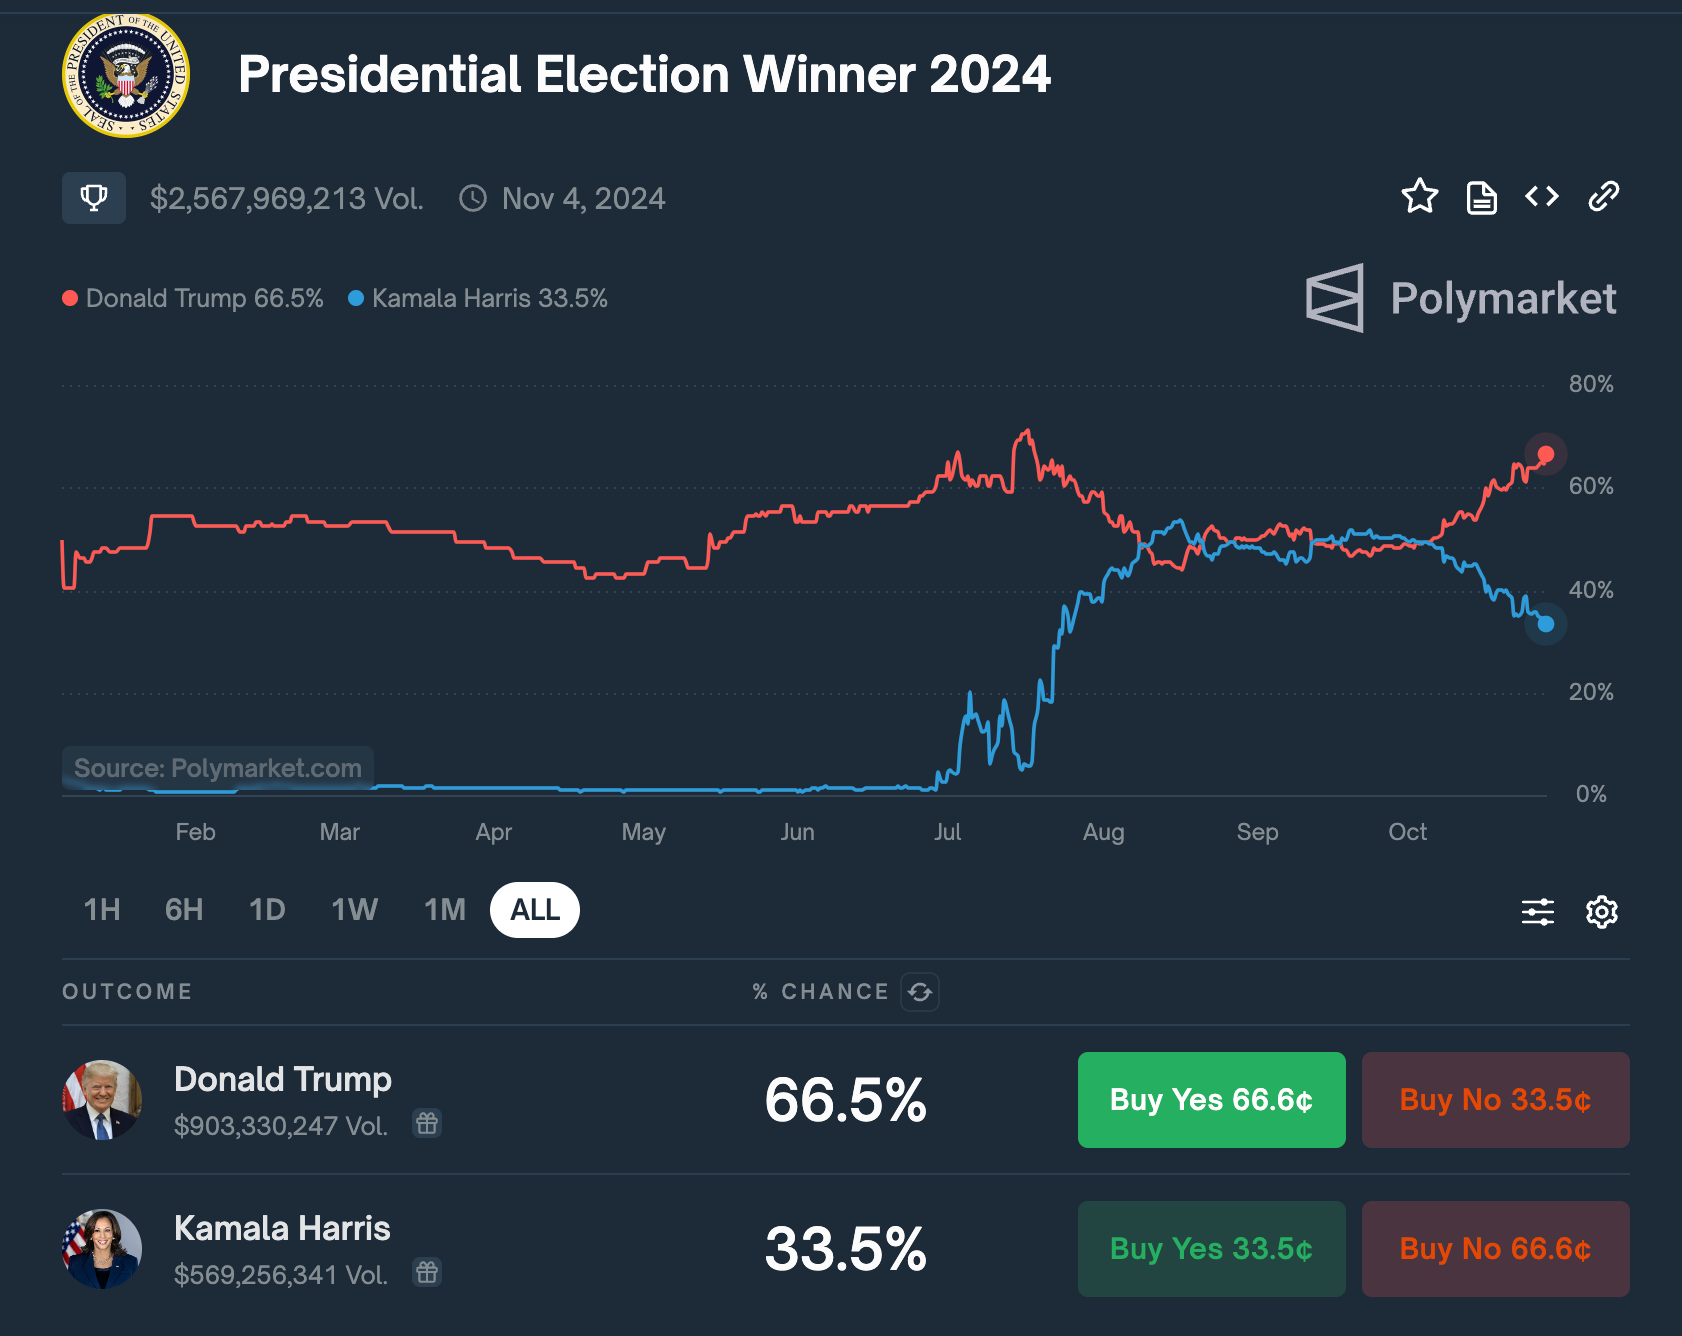Click the red Trump chart endpoint dot

[x=1545, y=454]
